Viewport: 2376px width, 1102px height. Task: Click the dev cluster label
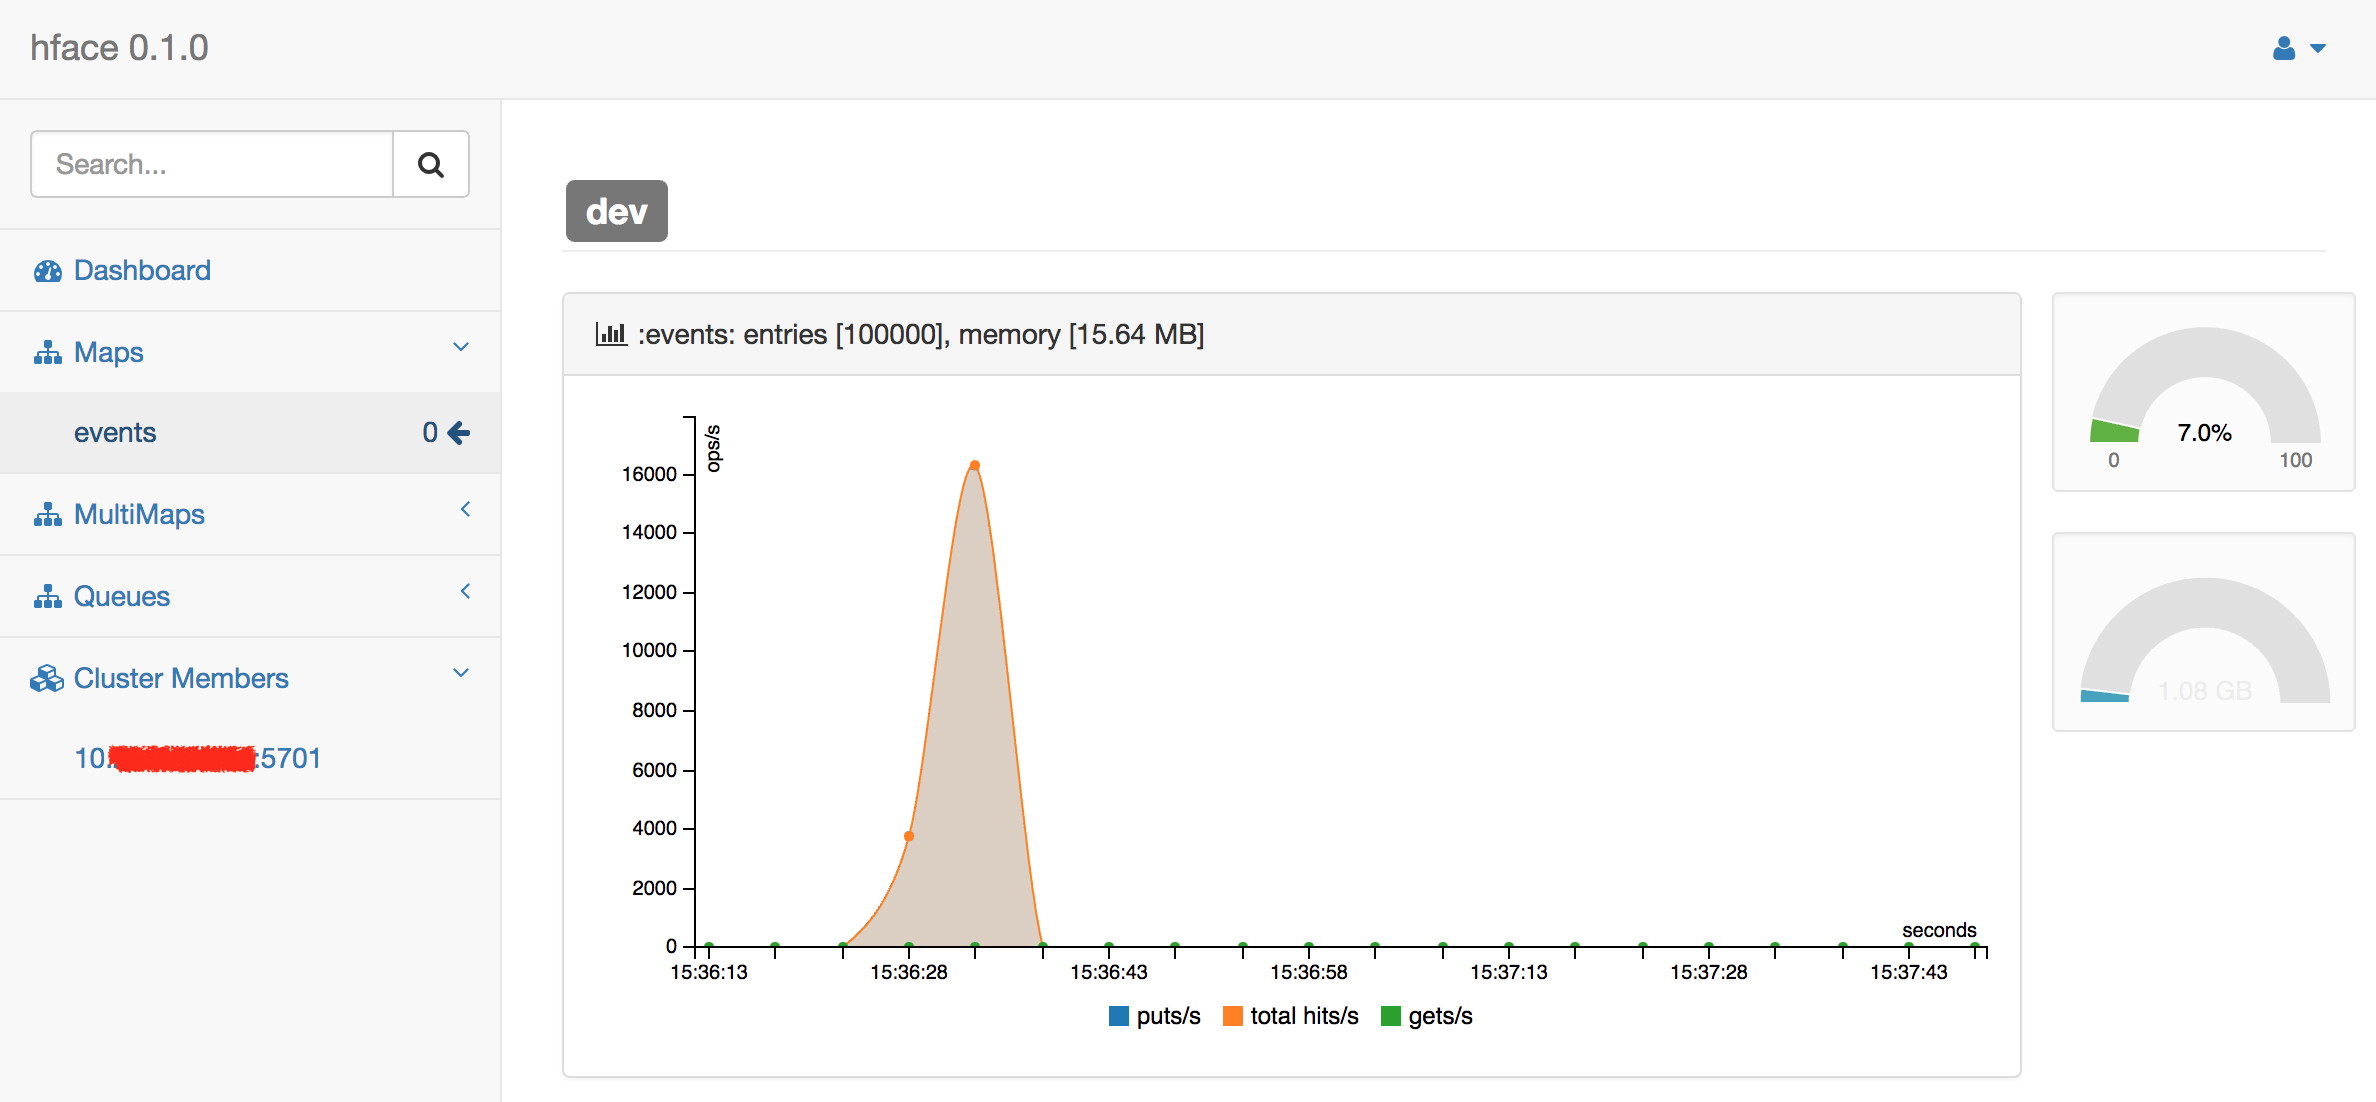coord(617,211)
